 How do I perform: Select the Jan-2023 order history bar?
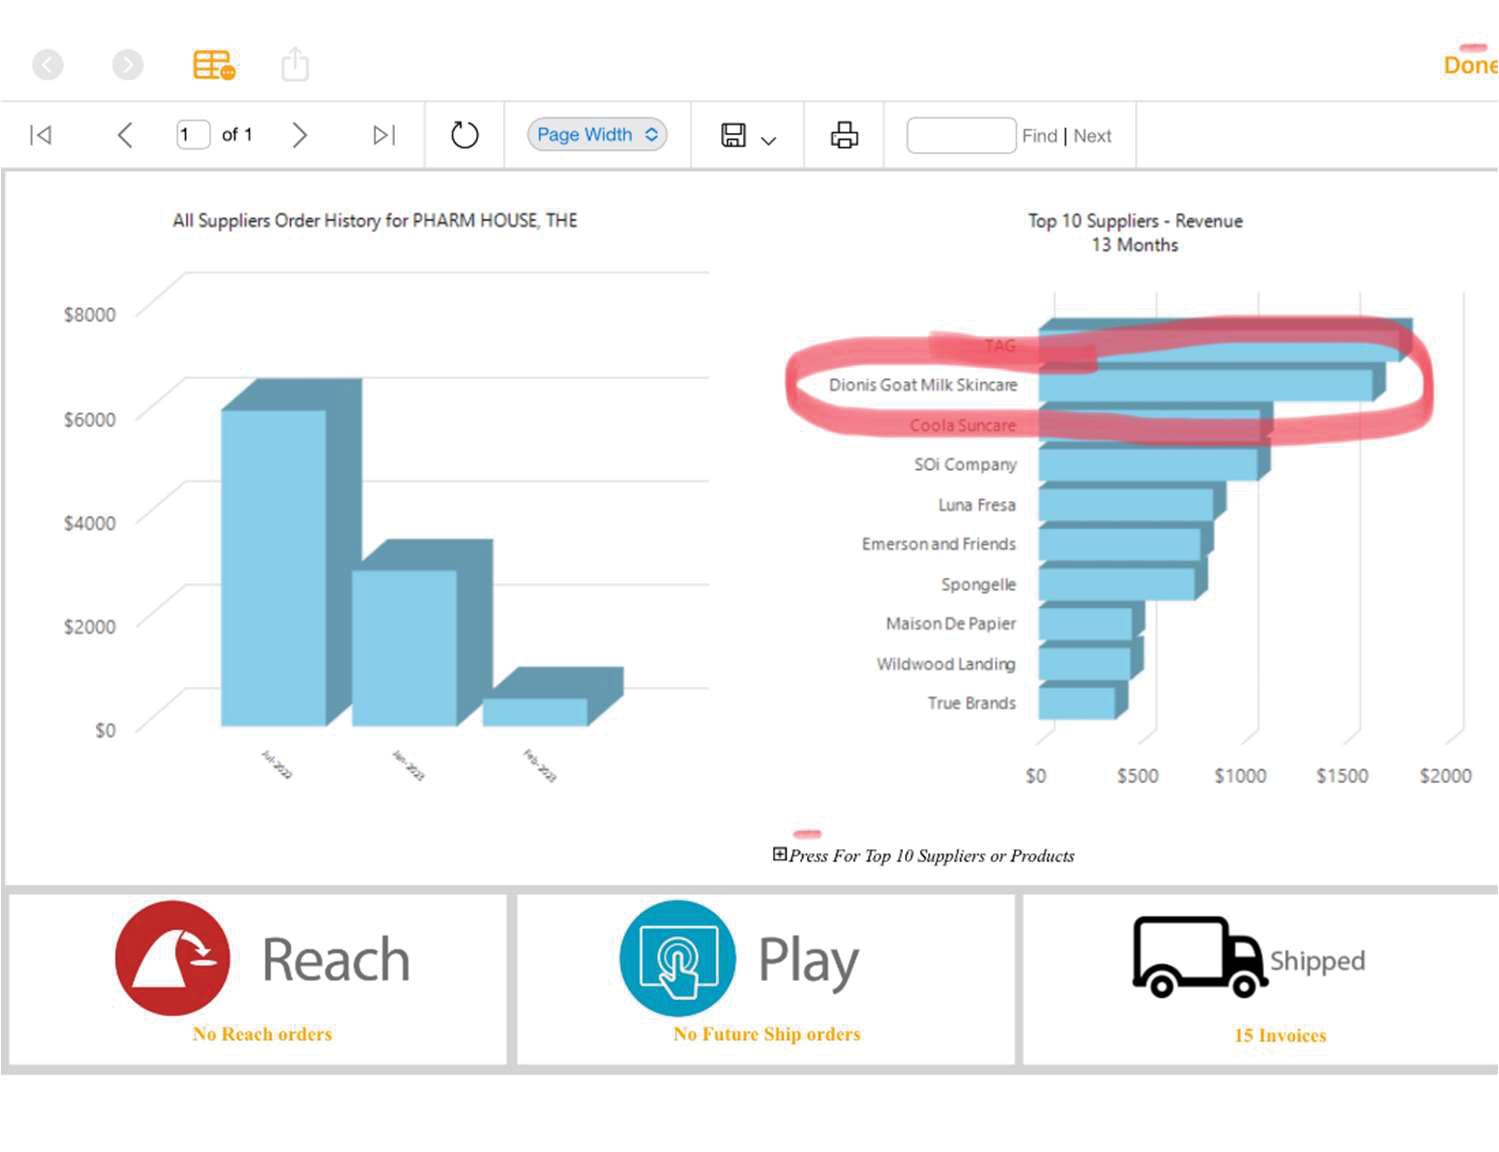404,648
